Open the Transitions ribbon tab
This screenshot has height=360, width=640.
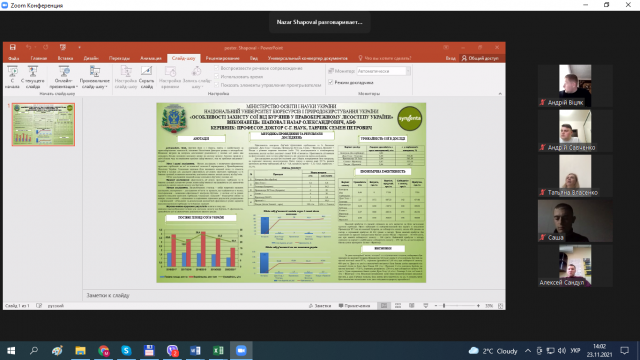tap(120, 58)
